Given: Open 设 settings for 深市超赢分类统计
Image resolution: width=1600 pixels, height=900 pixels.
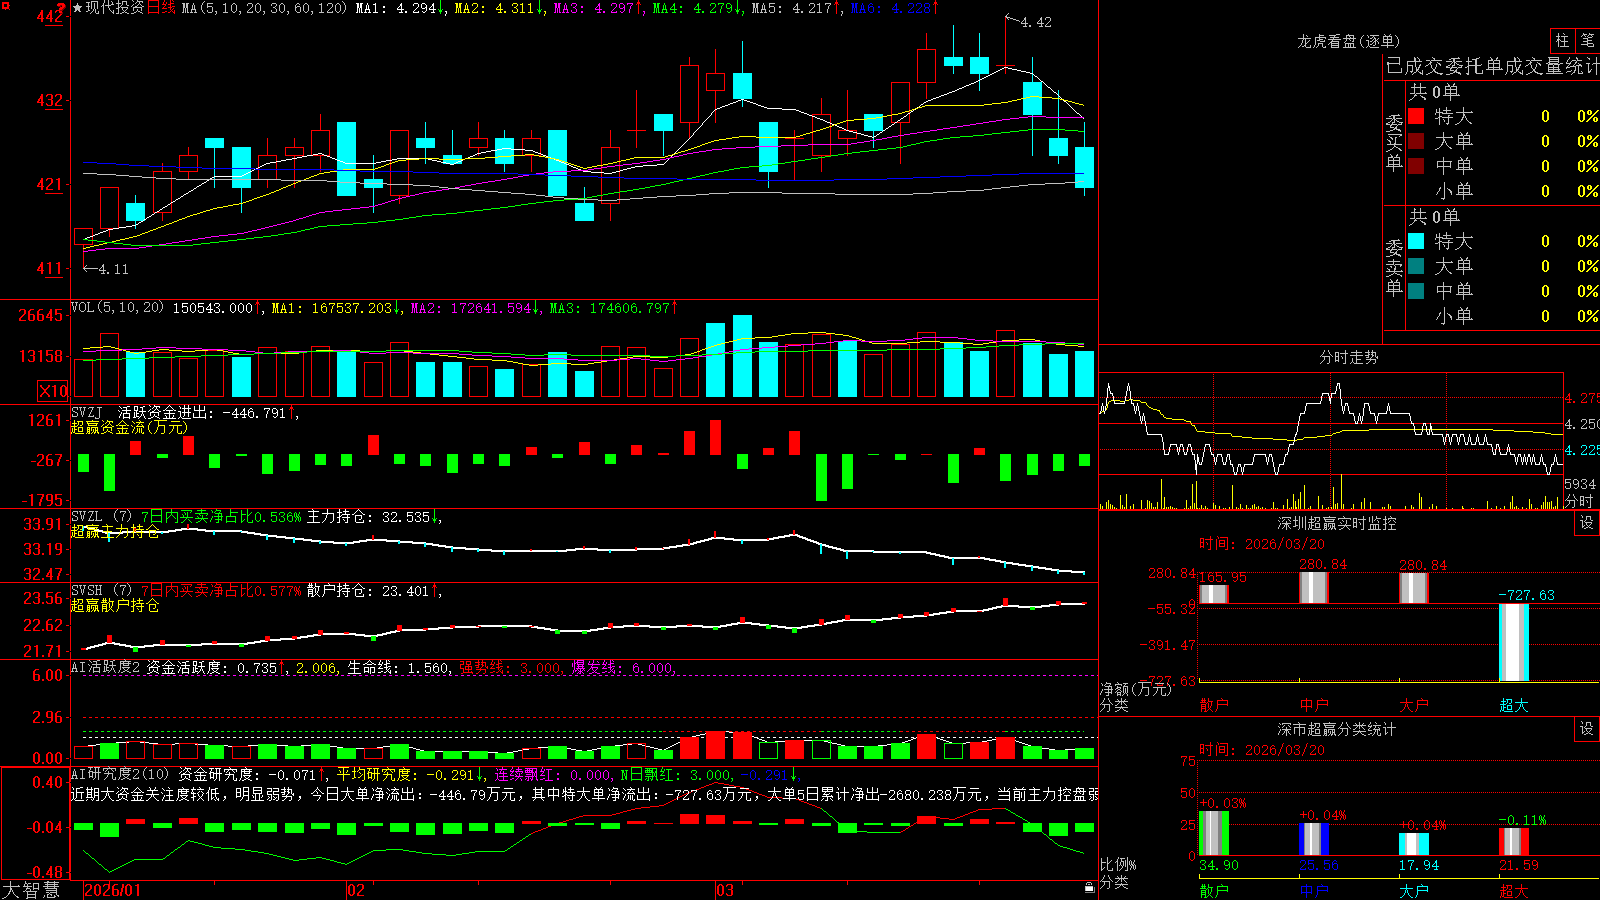Looking at the screenshot, I should pos(1587,729).
